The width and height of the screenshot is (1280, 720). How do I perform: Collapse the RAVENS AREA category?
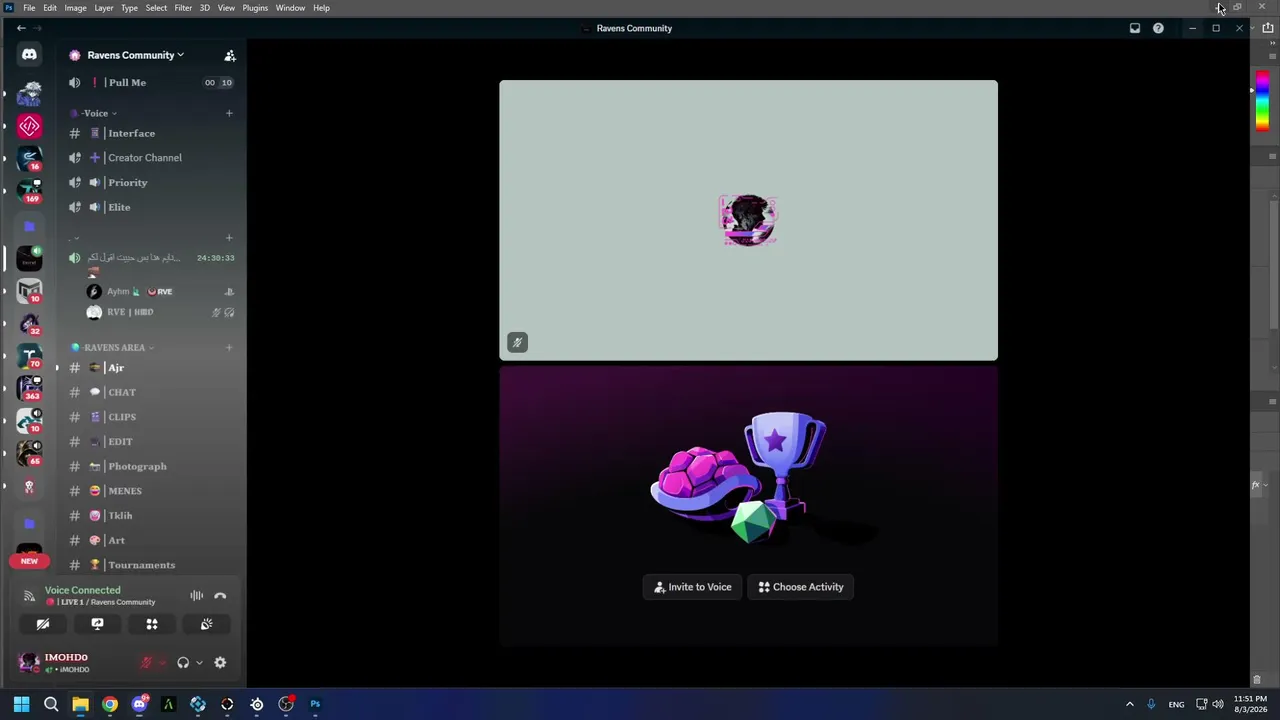[112, 348]
